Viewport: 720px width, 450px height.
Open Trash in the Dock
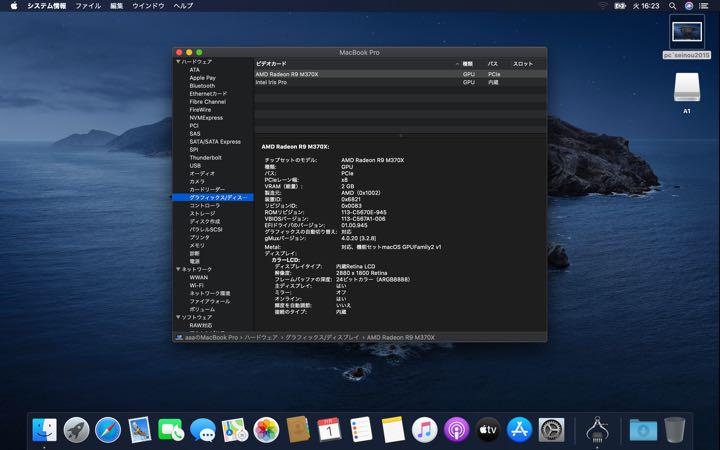click(x=674, y=430)
